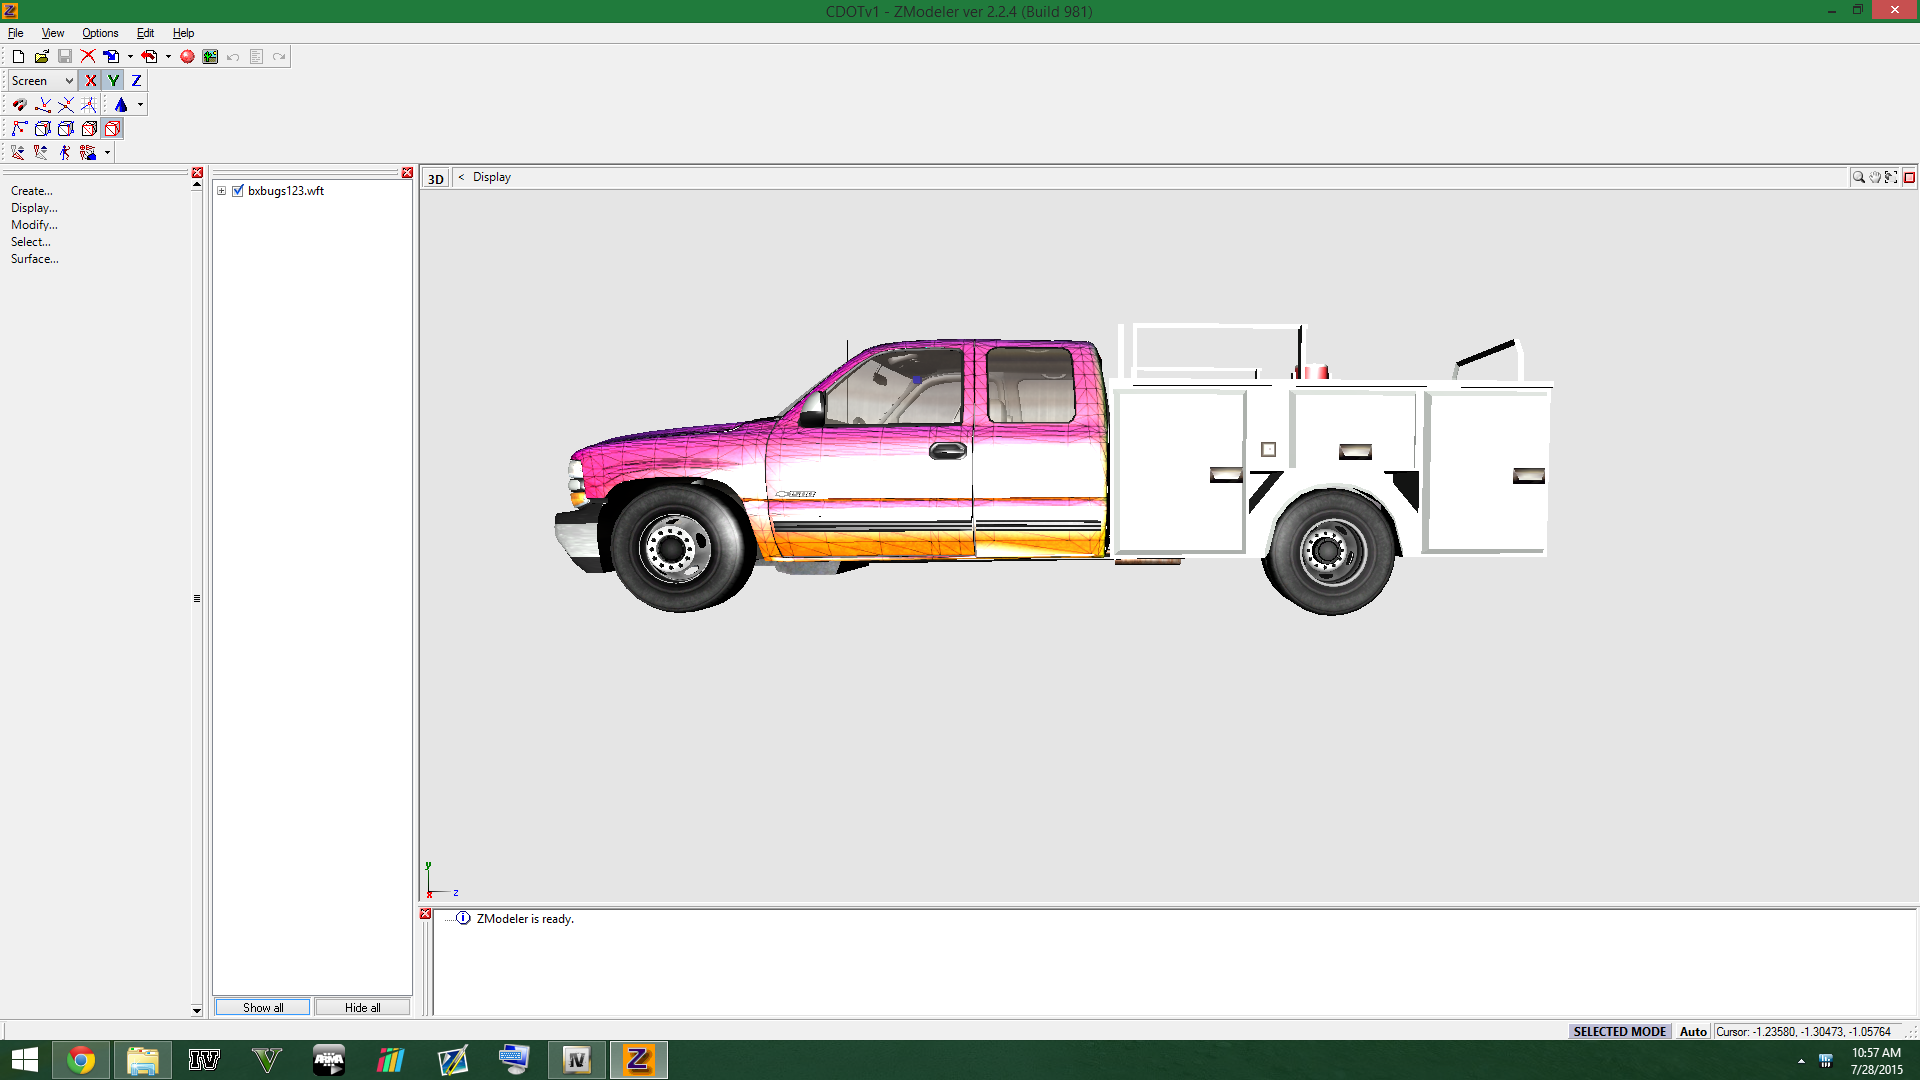The width and height of the screenshot is (1920, 1080).
Task: Uncheck the bxbugs123.wft visibility checkbox
Action: point(238,191)
